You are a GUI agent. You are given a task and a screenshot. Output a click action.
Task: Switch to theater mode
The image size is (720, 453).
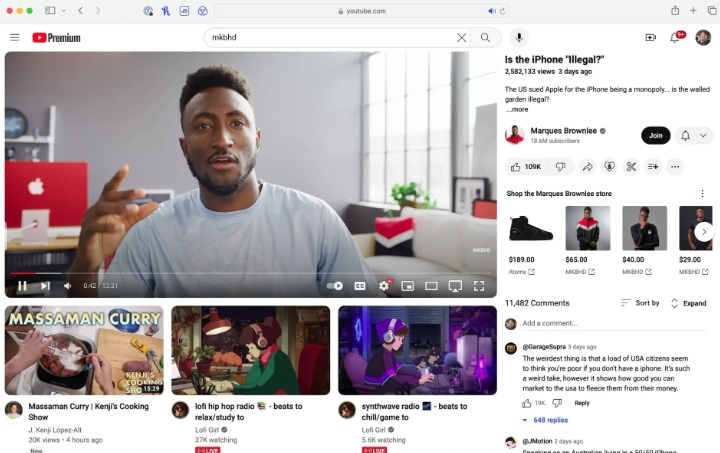[x=431, y=286]
